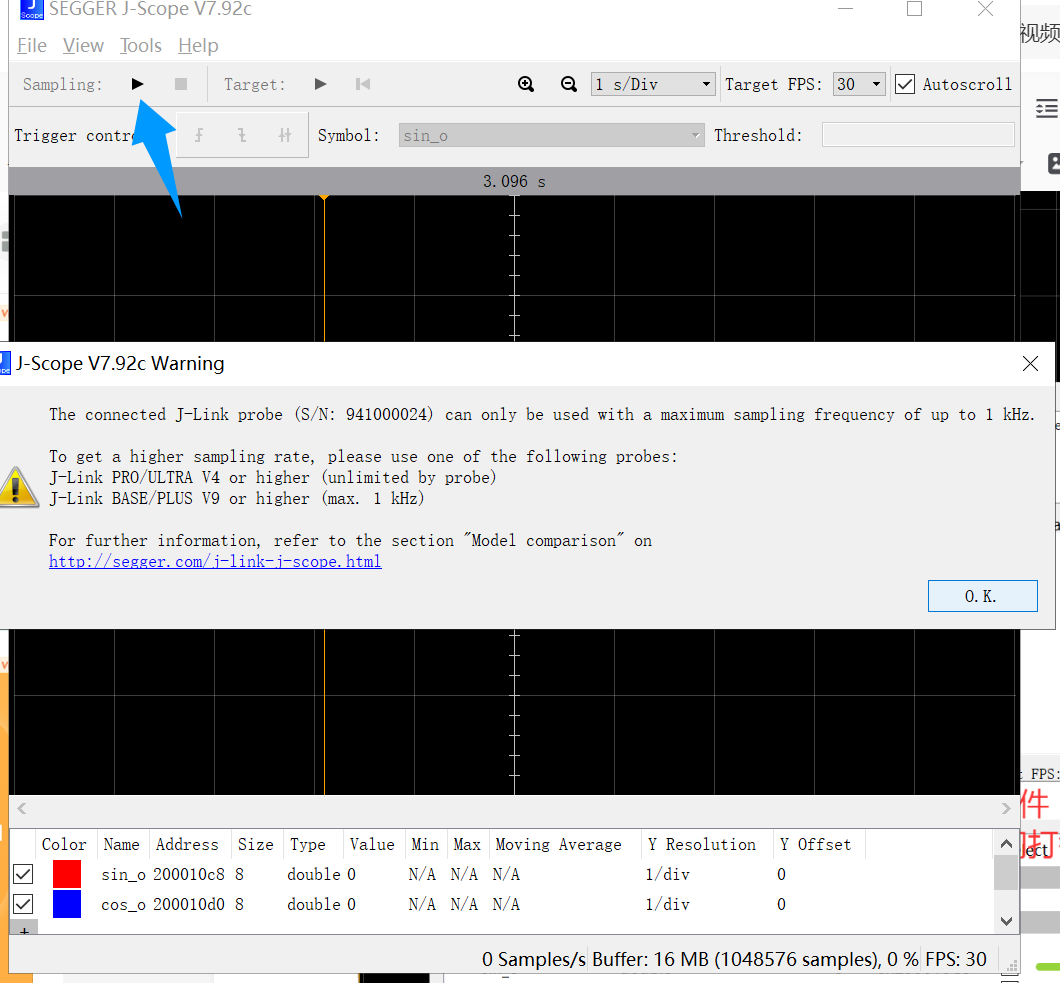The height and width of the screenshot is (983, 1060).
Task: Click the 1/div resolution for sin_o
Action: pos(667,874)
